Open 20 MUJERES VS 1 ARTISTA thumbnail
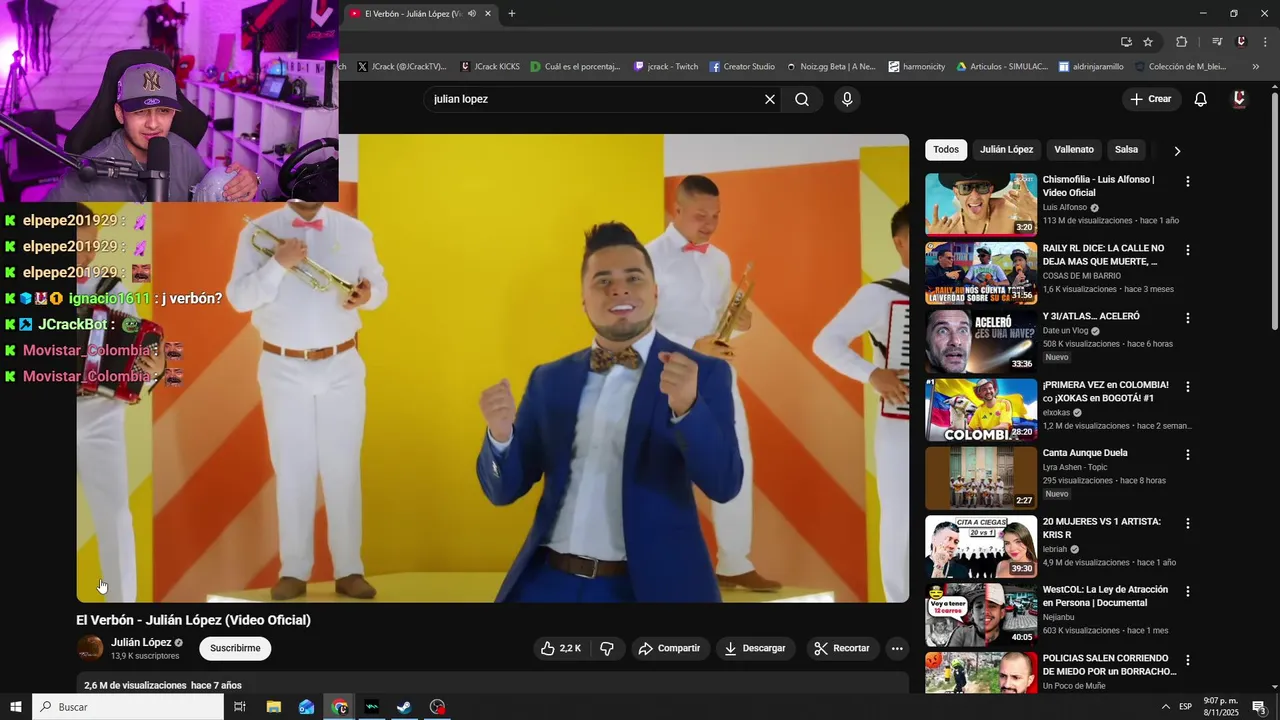1280x720 pixels. tap(981, 546)
